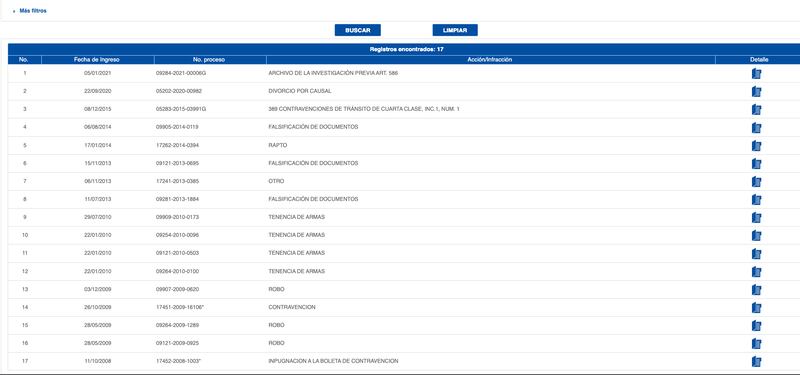
Task: Open detail icon for CONTRAVENCION row 14
Action: point(756,308)
